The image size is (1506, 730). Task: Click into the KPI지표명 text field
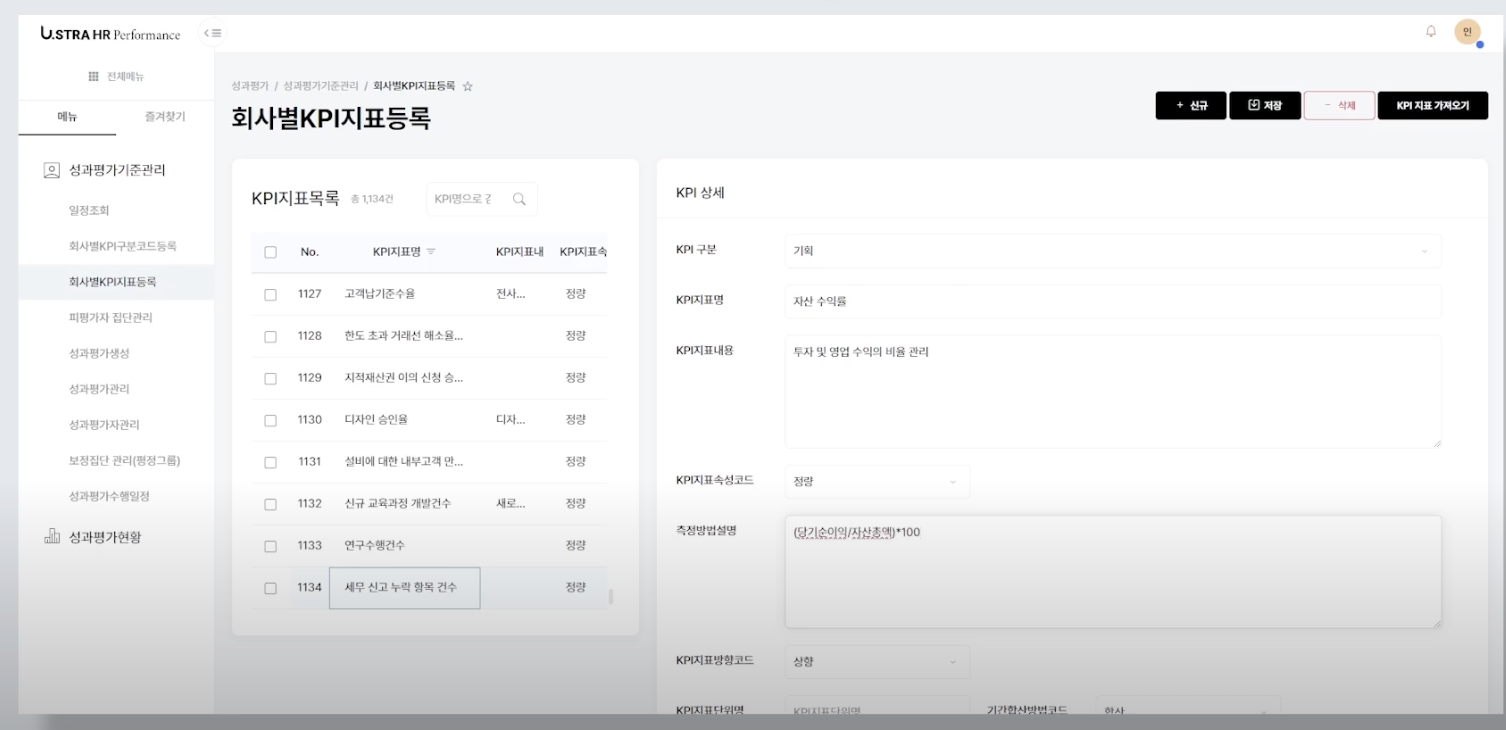(x=1112, y=301)
